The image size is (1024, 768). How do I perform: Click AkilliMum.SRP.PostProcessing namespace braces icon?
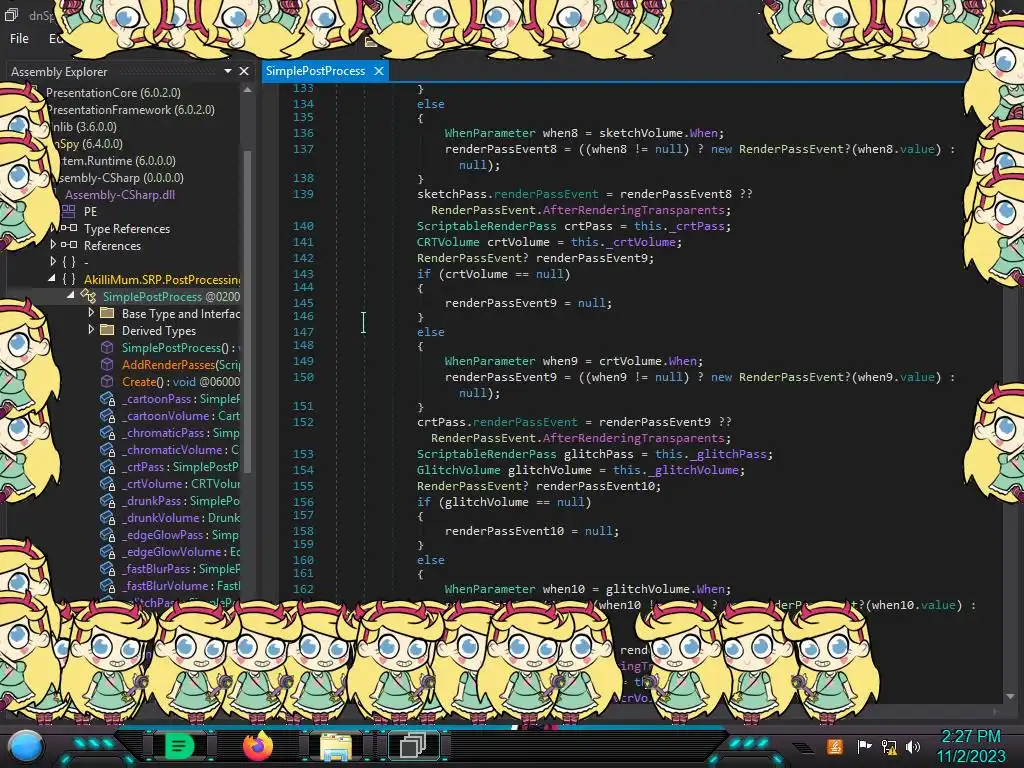tap(69, 279)
